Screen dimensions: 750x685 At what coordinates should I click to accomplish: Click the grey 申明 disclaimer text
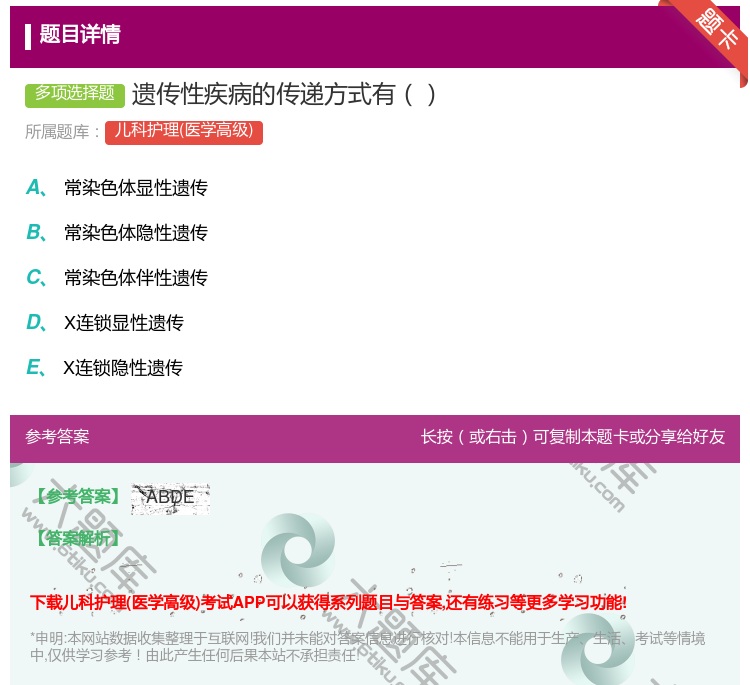(x=367, y=646)
